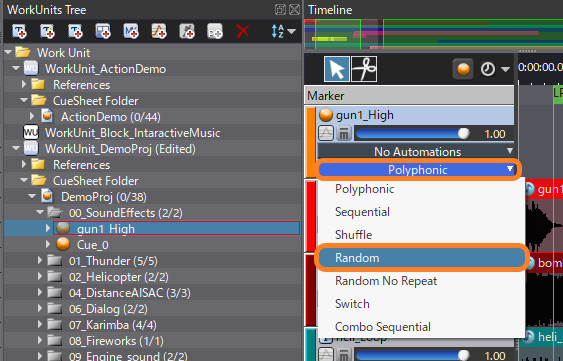Expand the ActionDemo (0/44) cue sheet
The image size is (563, 361).
point(32,116)
